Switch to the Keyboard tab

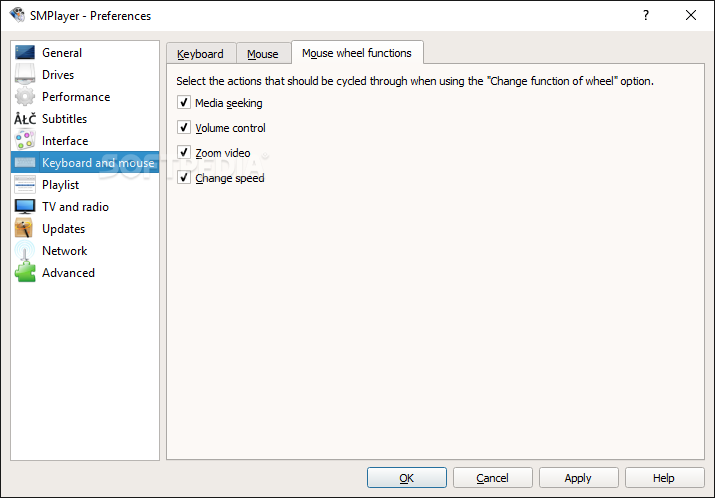(201, 54)
